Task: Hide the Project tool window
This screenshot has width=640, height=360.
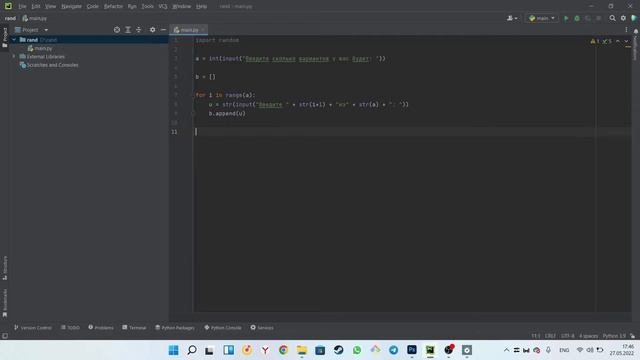Action: click(x=163, y=30)
